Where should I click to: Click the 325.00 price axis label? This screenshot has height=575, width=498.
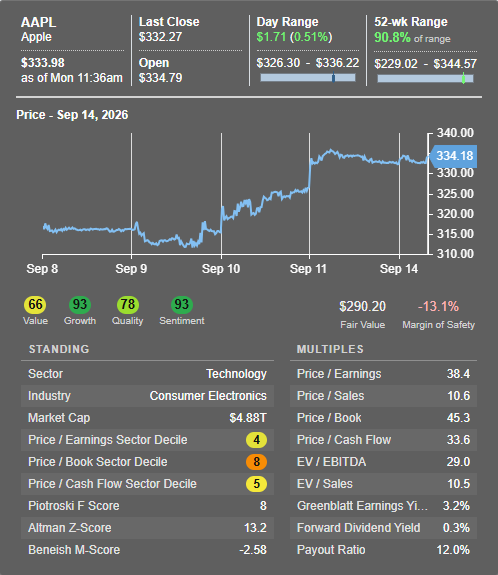point(455,194)
